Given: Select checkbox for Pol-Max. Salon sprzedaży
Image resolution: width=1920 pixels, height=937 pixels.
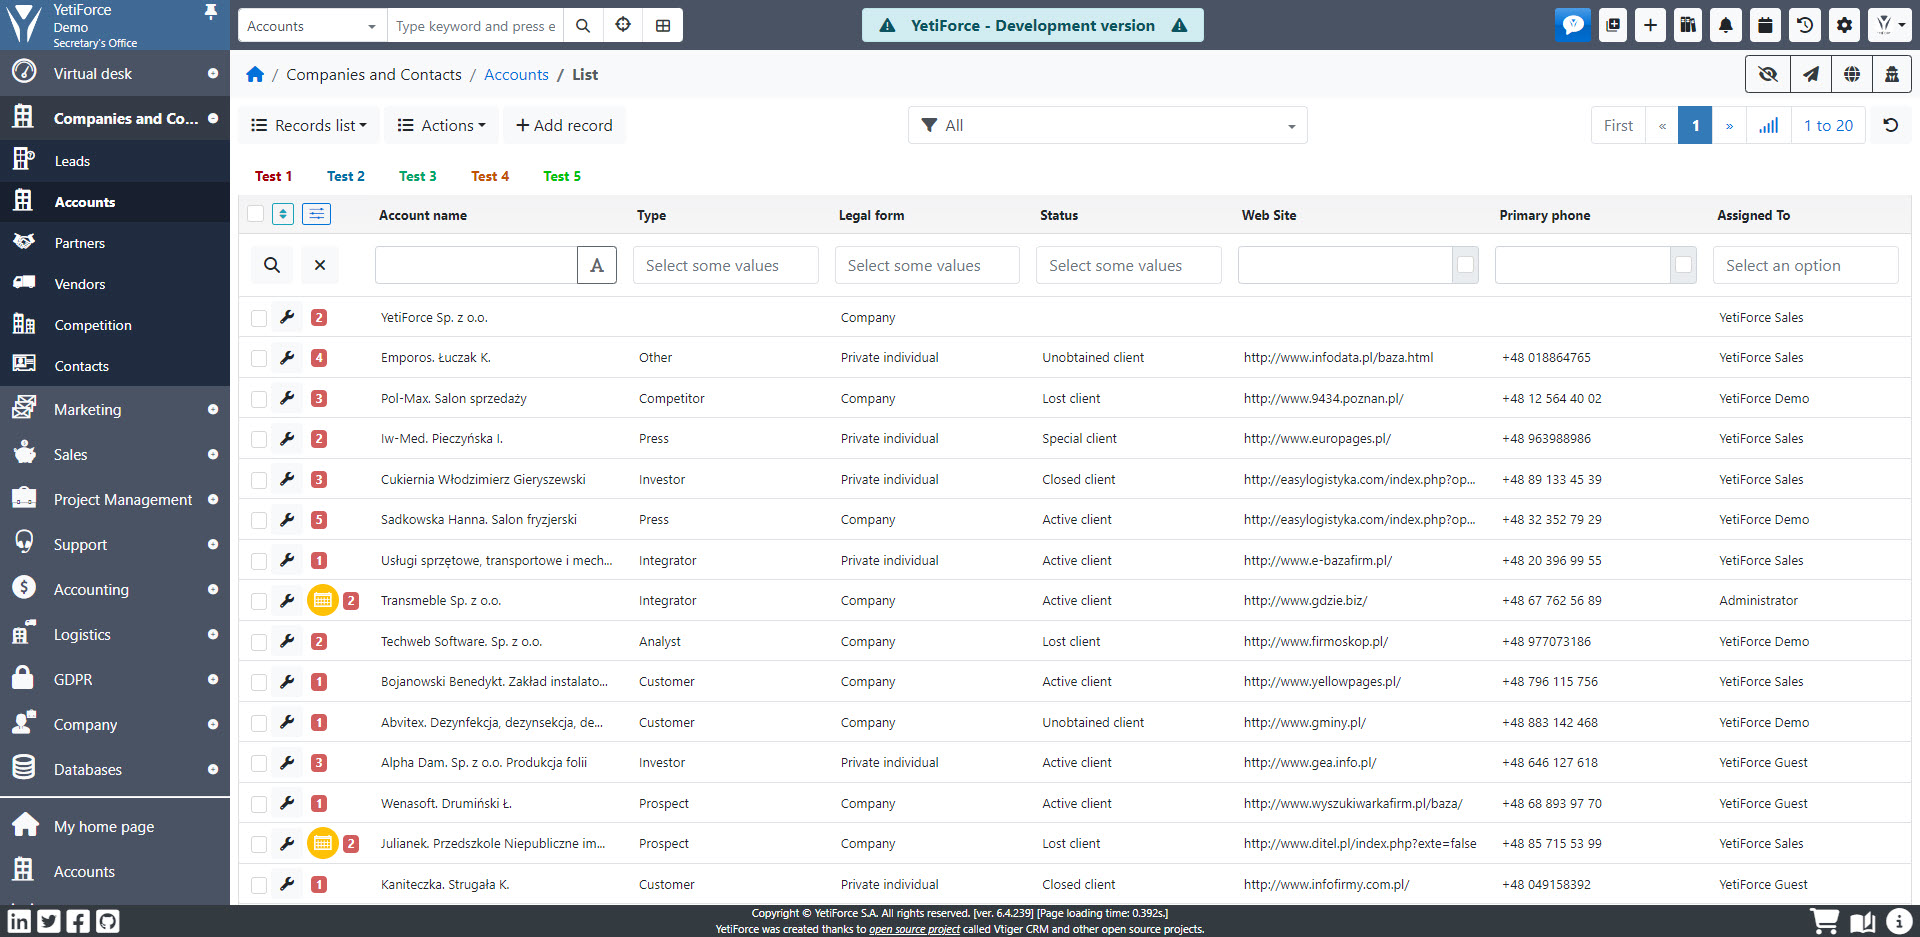Looking at the screenshot, I should [x=259, y=399].
